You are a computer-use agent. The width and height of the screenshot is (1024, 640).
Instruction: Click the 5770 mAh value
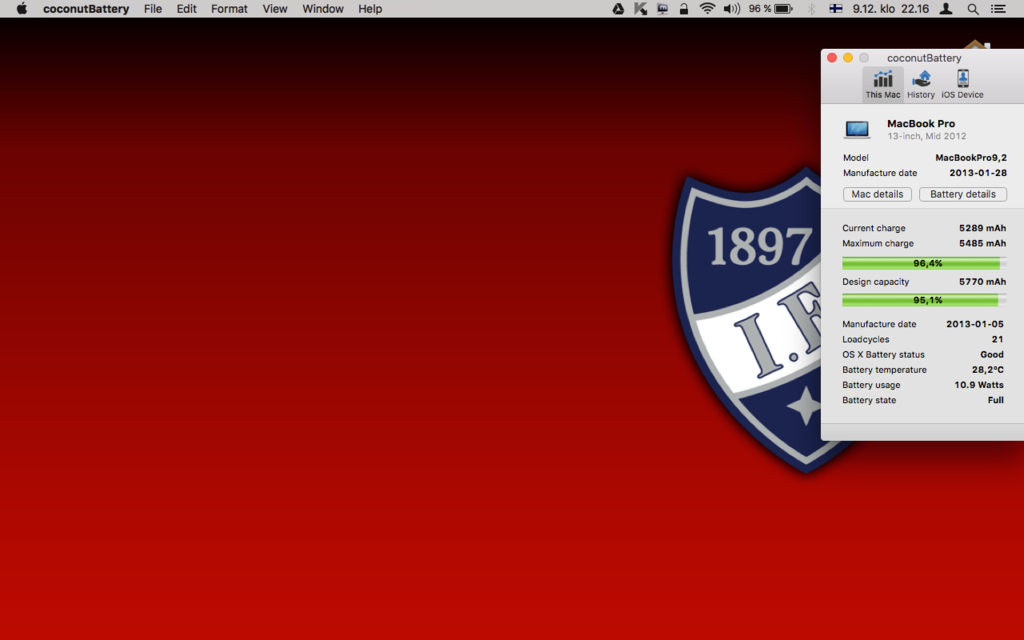tap(982, 281)
